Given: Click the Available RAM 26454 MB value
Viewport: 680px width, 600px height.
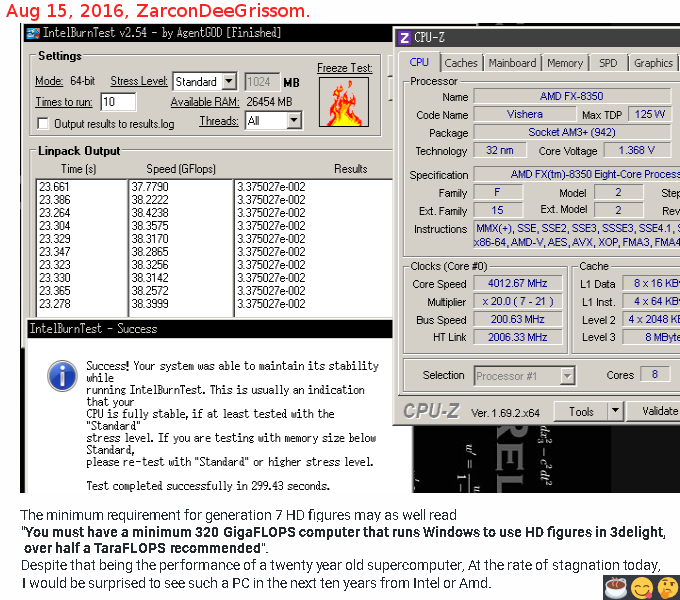Looking at the screenshot, I should click(269, 102).
